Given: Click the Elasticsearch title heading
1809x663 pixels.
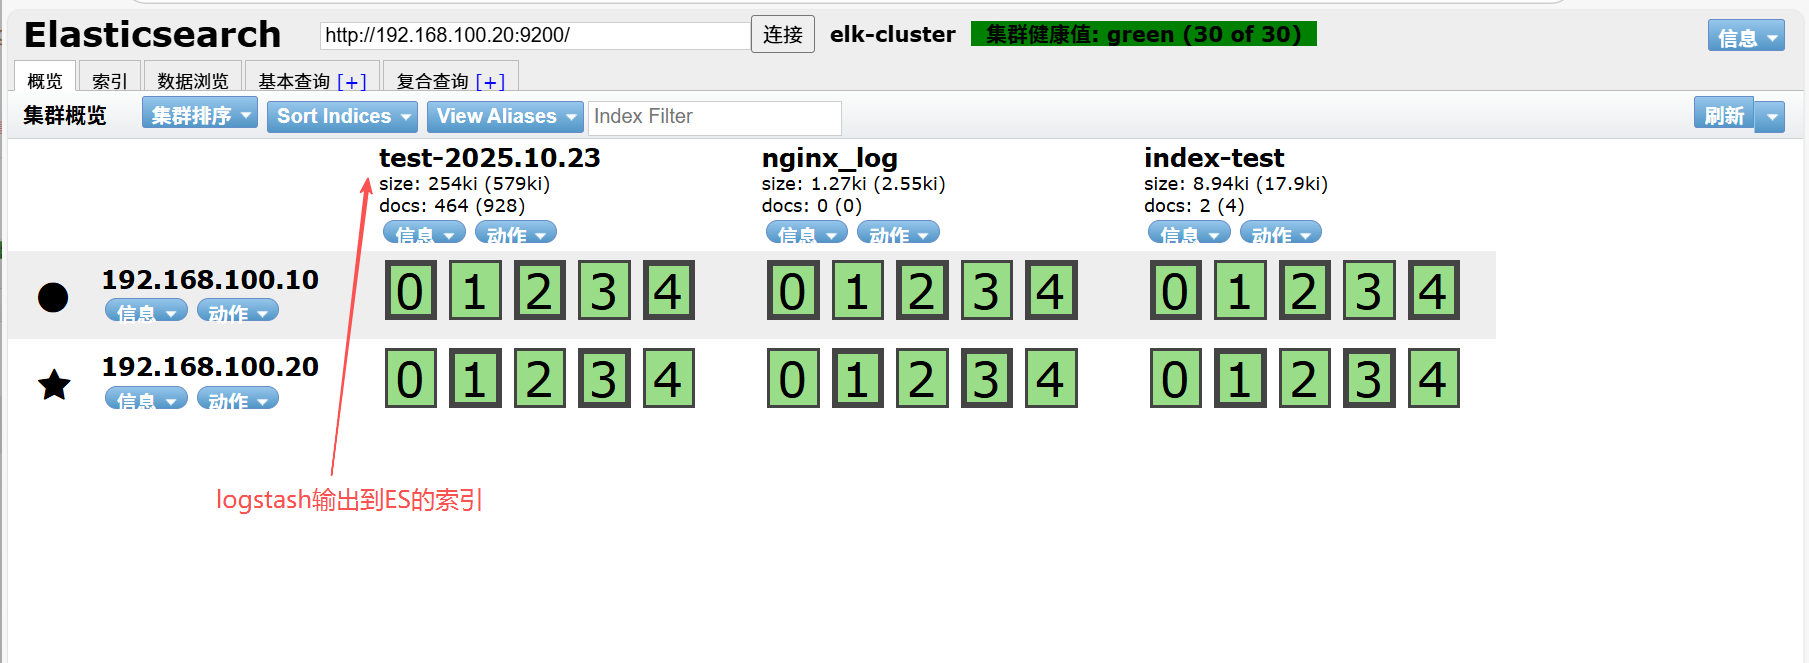Looking at the screenshot, I should 152,35.
